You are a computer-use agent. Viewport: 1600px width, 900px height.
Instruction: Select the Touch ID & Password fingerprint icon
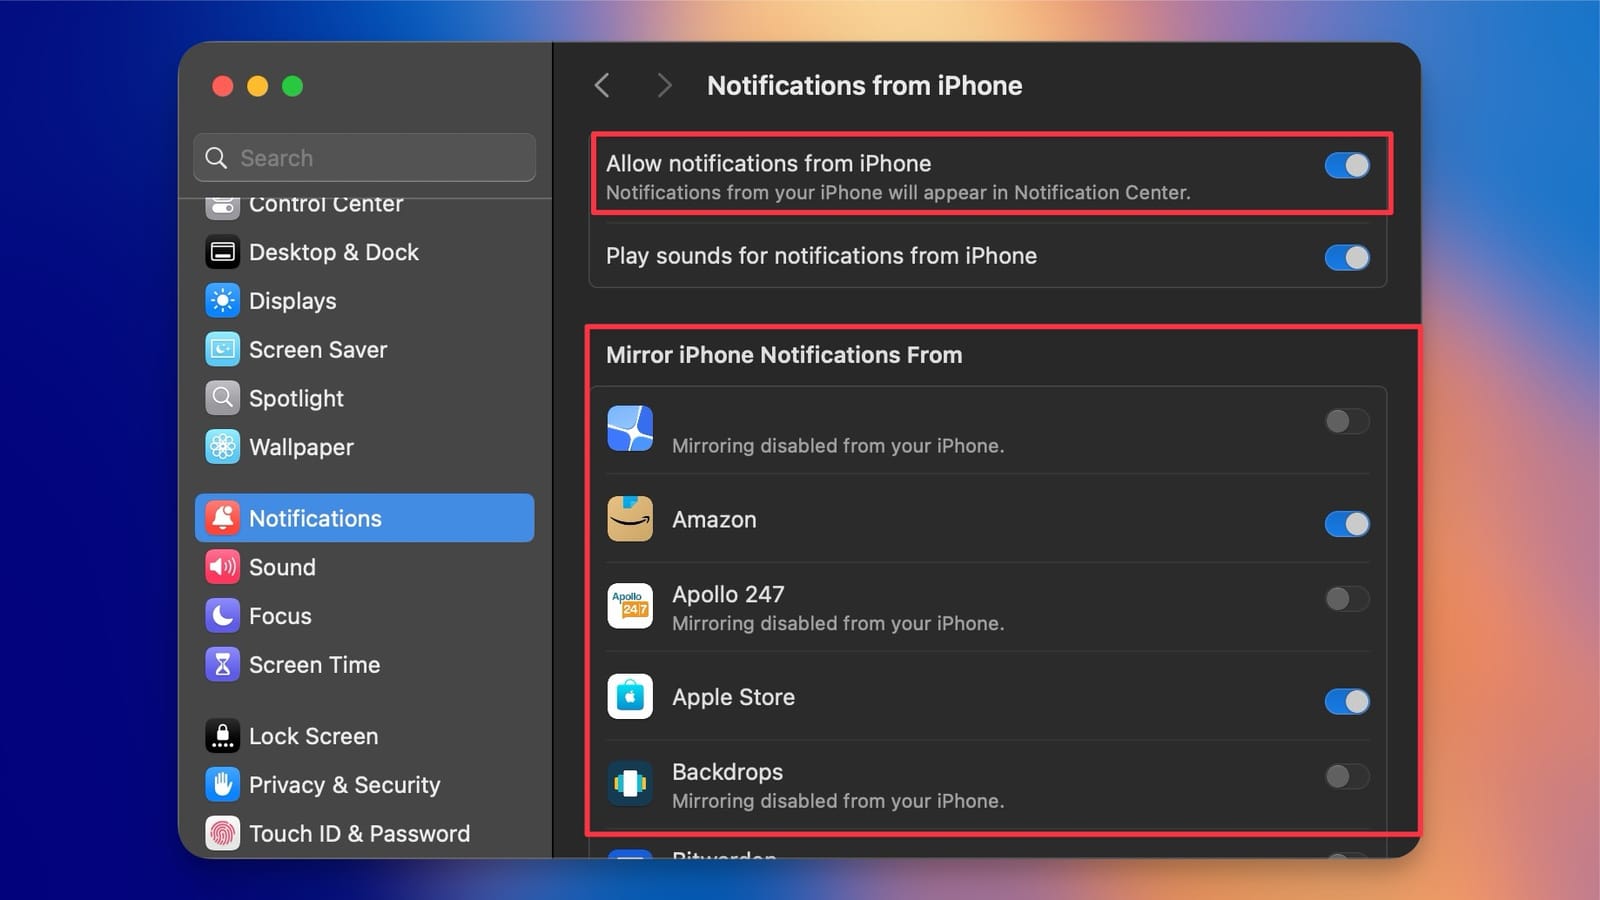(x=223, y=833)
